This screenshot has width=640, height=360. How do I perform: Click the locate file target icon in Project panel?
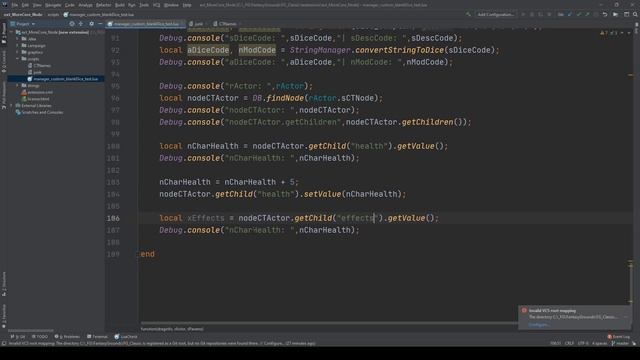point(72,24)
